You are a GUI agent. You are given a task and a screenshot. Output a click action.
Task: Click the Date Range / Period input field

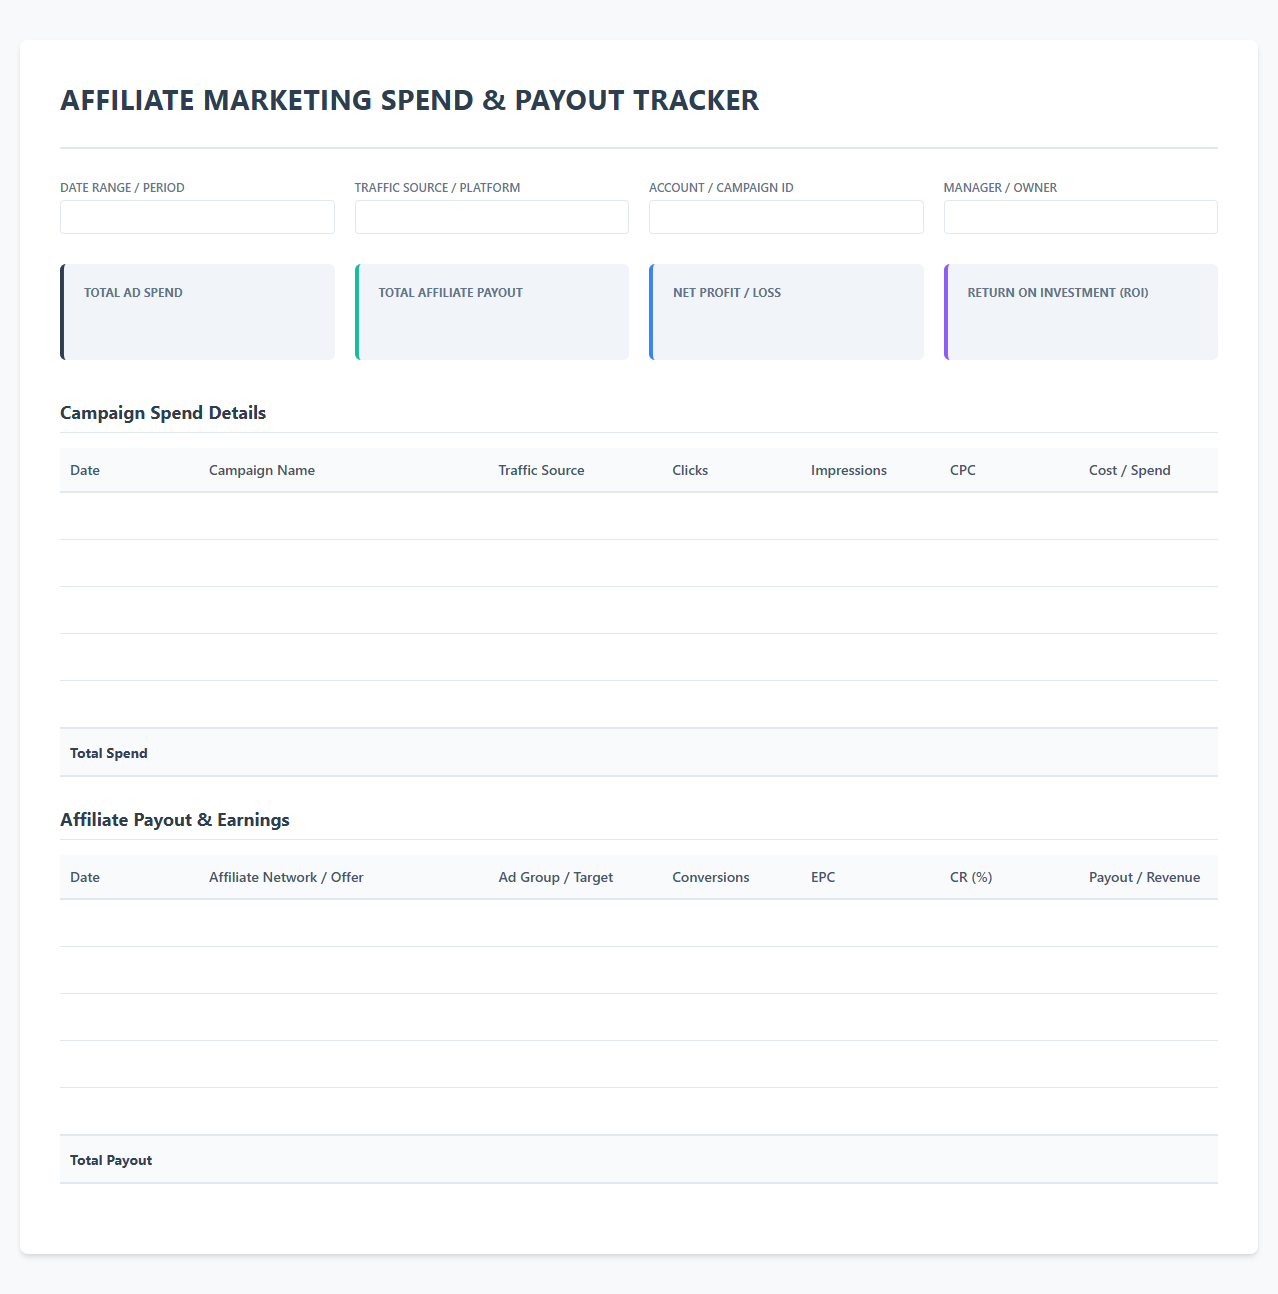tap(197, 217)
